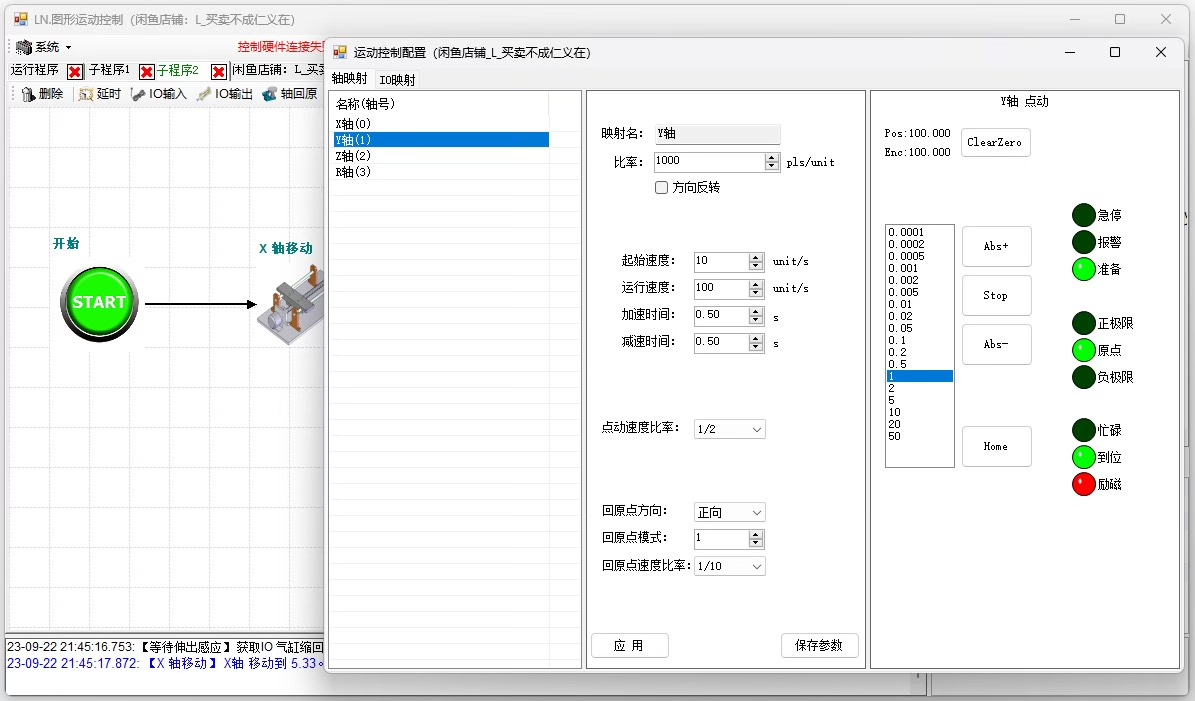Viewport: 1195px width, 701px height.
Task: Open the 子程序2 tab in main window
Action: click(178, 70)
